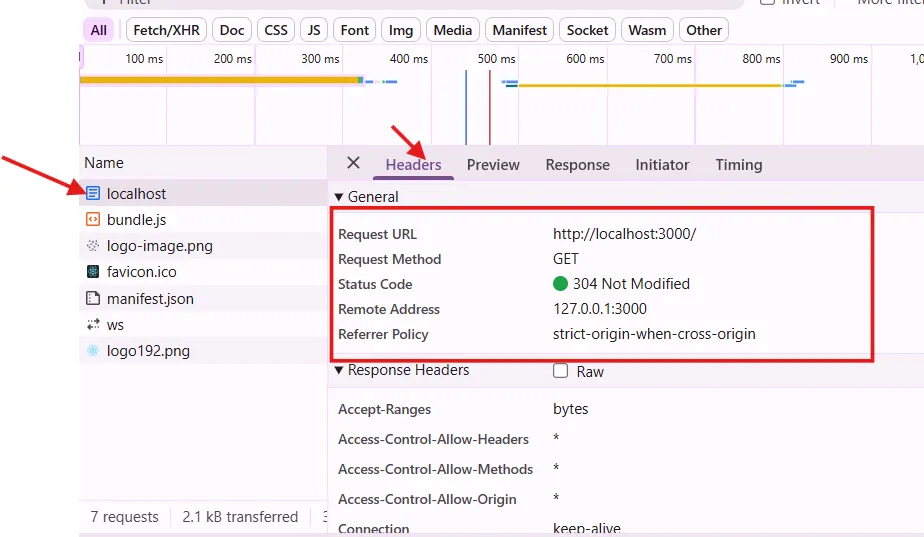Switch to the Preview tab
This screenshot has height=537, width=924.
[493, 165]
